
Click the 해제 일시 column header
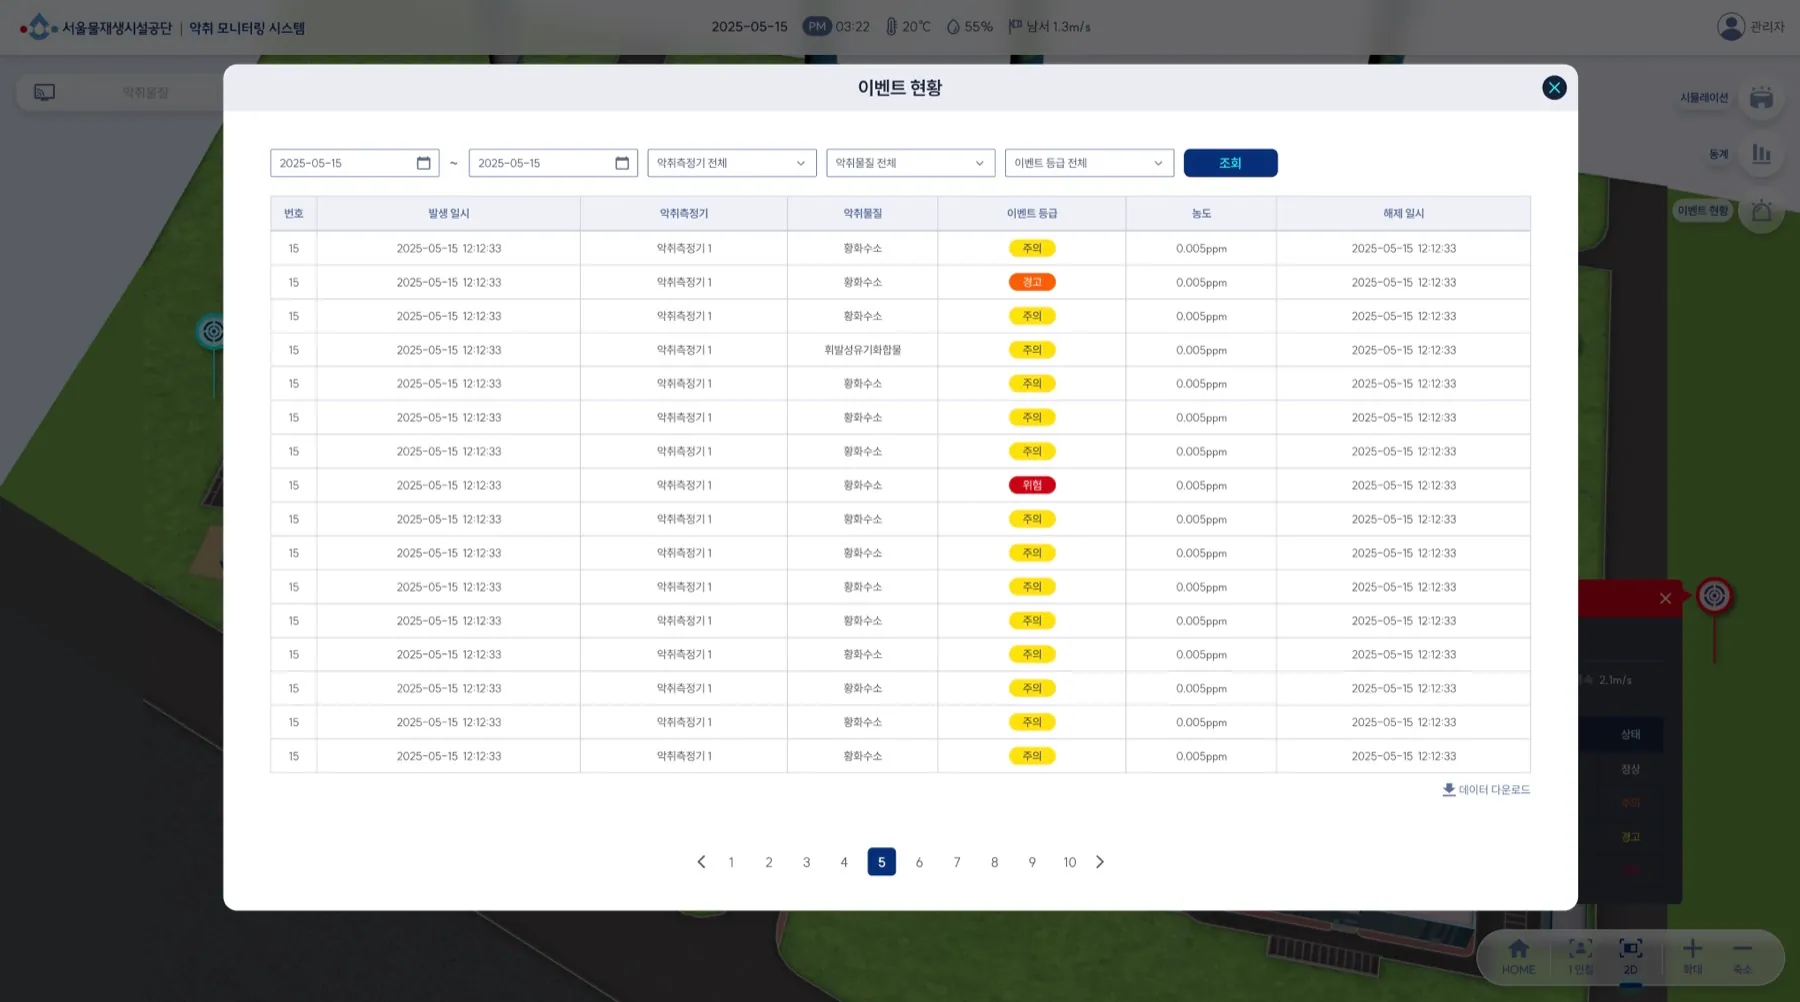[x=1403, y=214]
